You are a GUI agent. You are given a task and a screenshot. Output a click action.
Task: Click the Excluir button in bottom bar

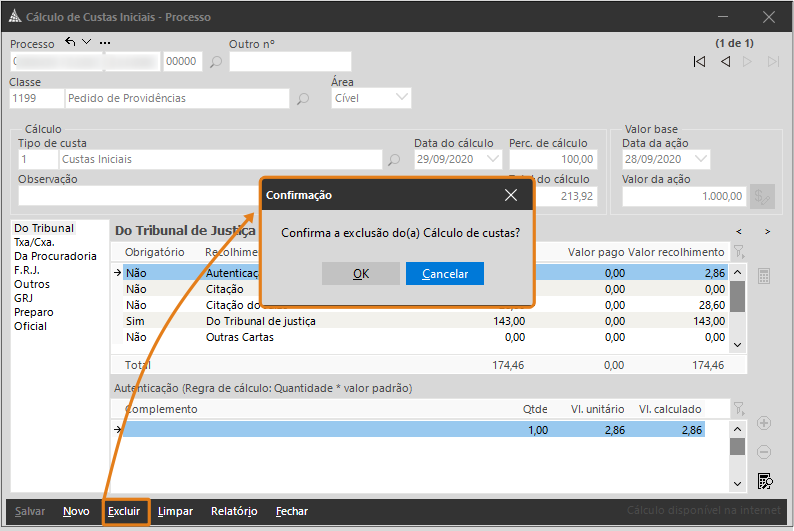click(x=124, y=511)
